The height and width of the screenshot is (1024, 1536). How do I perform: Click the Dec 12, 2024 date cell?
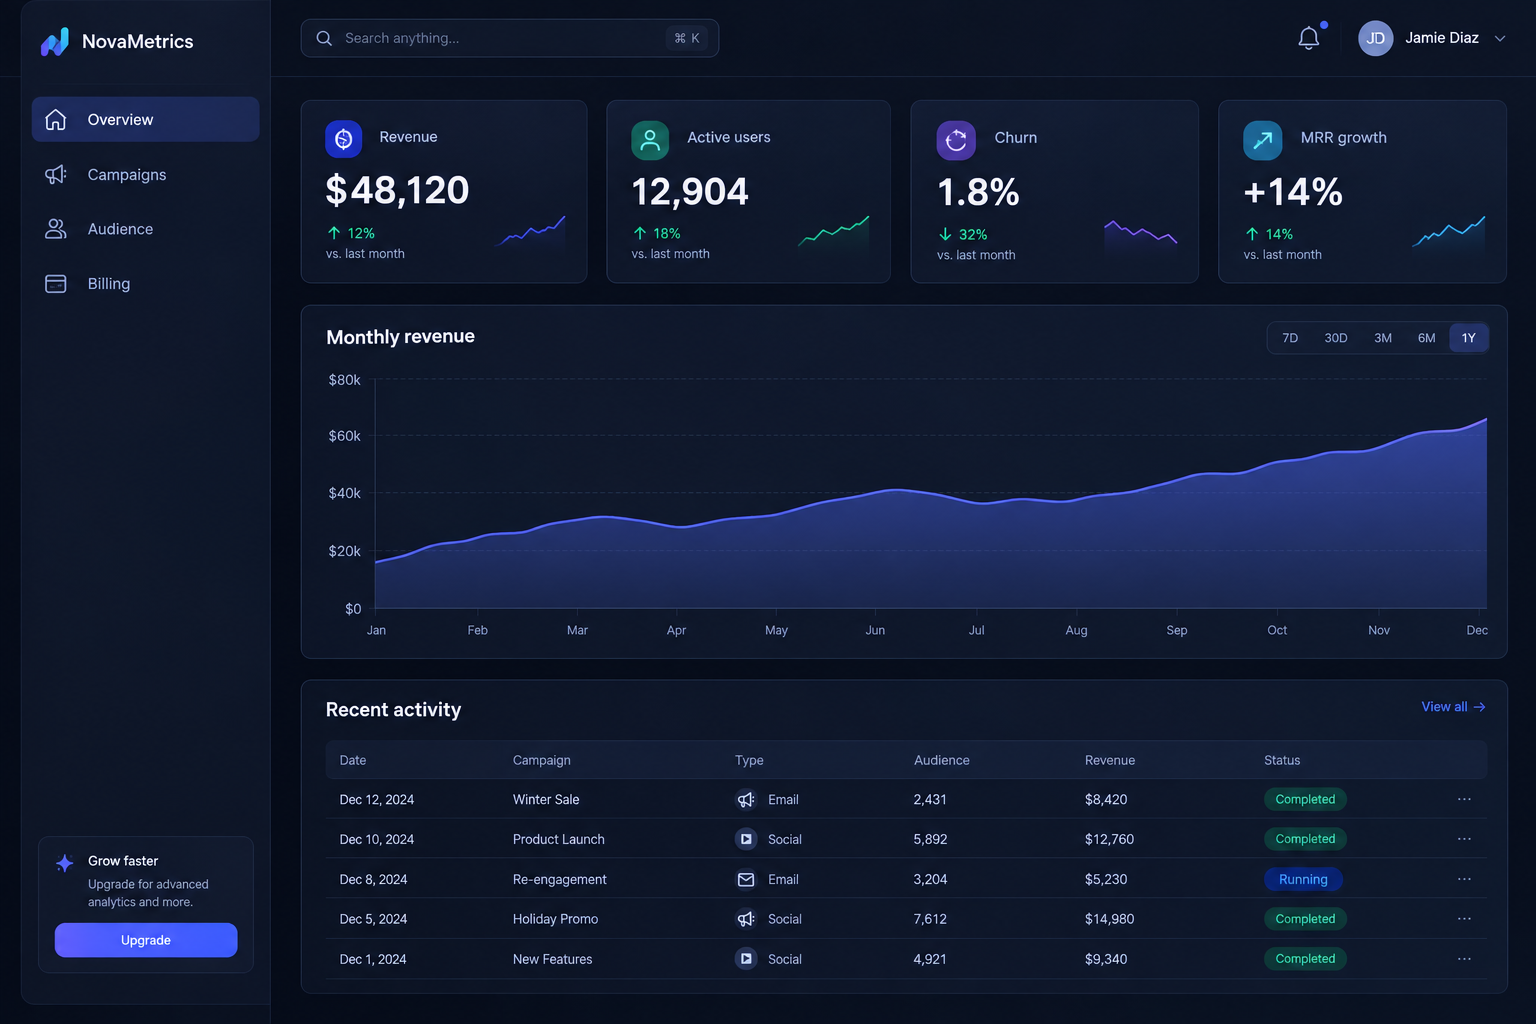coord(377,800)
